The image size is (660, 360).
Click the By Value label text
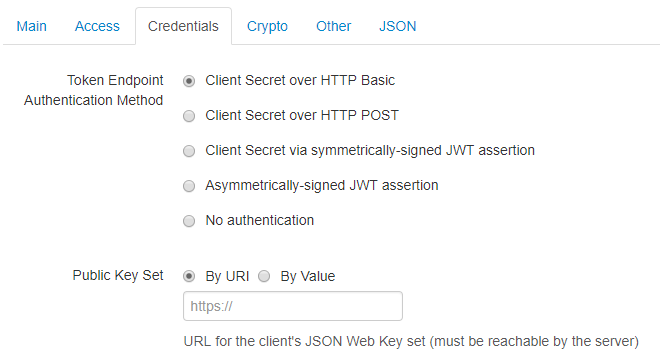click(308, 276)
